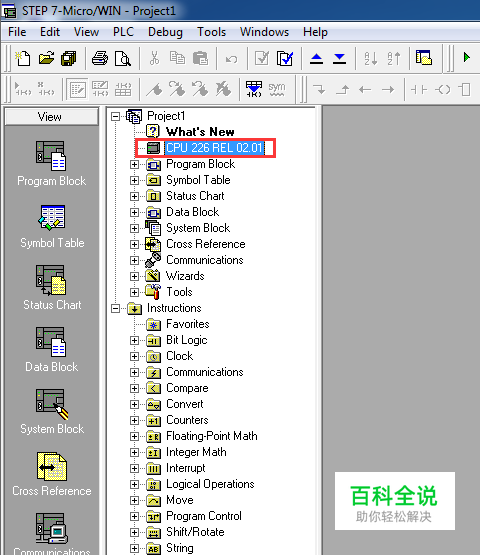Collapse the Instructions tree node

click(115, 309)
